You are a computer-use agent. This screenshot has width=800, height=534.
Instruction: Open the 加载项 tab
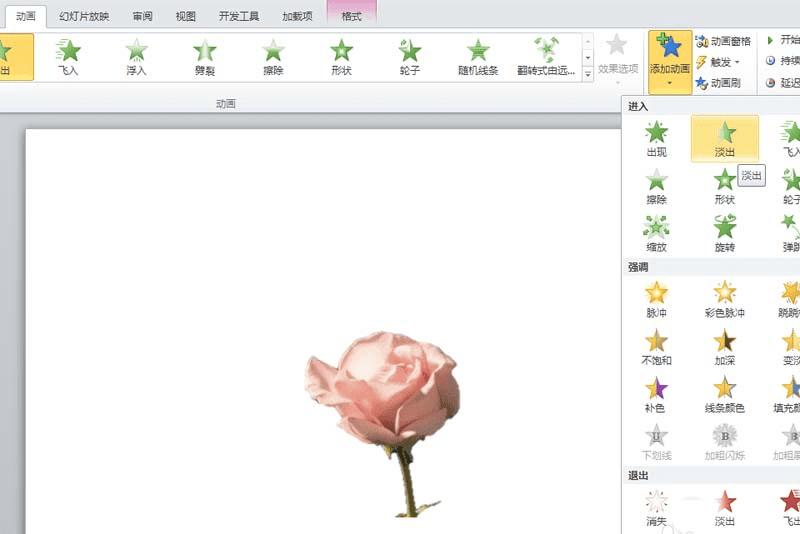pyautogui.click(x=297, y=16)
